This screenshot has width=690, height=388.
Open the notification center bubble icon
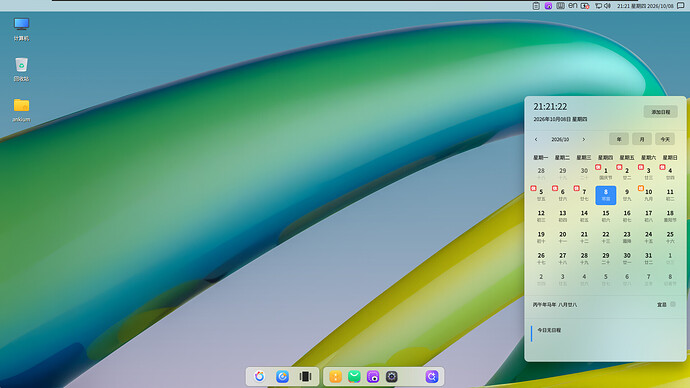click(681, 6)
